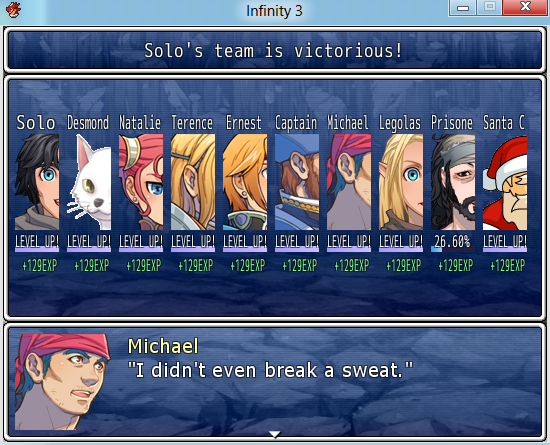Viewport: 550px width, 445px height.
Task: Click Michael's large face in dialogue box
Action: point(62,382)
